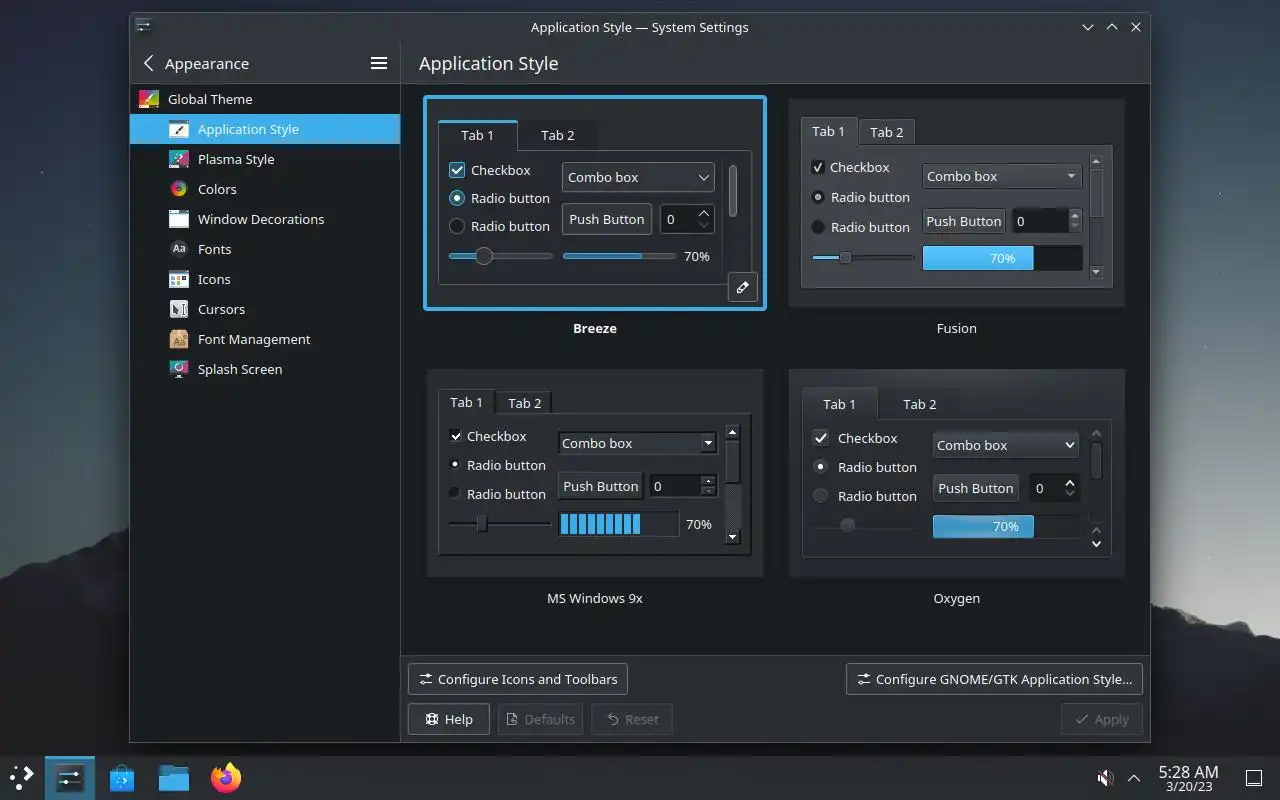Toggle the MS Windows 9x preview Checkbox
The height and width of the screenshot is (800, 1280).
click(455, 436)
